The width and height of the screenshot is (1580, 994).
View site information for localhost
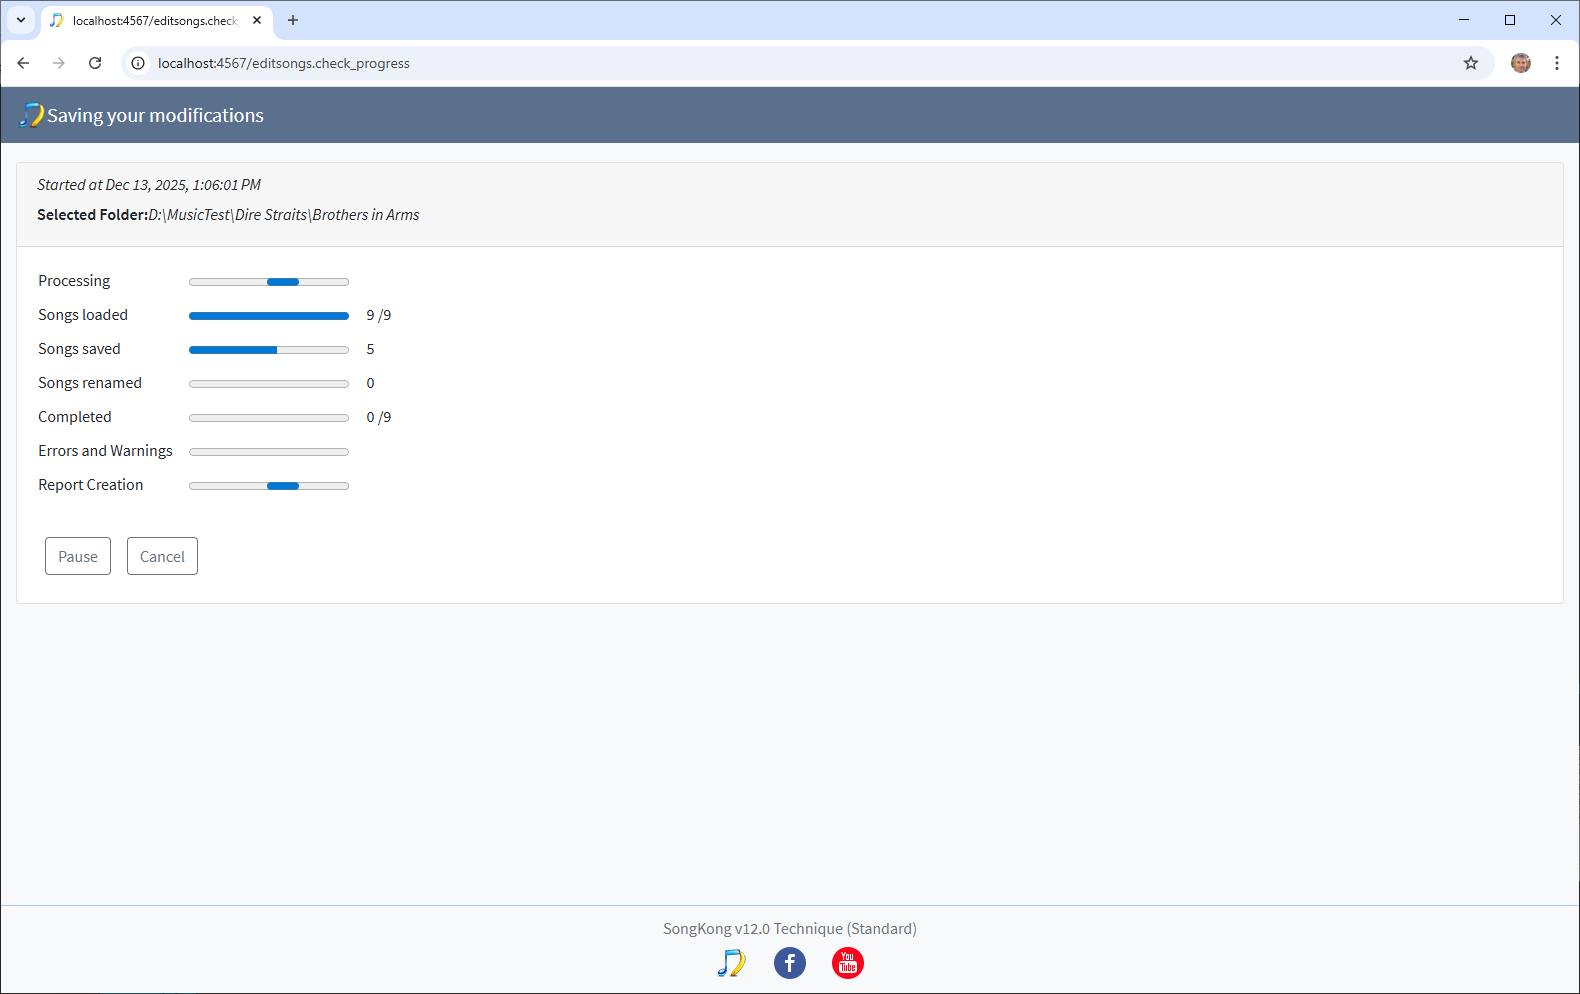(x=138, y=63)
